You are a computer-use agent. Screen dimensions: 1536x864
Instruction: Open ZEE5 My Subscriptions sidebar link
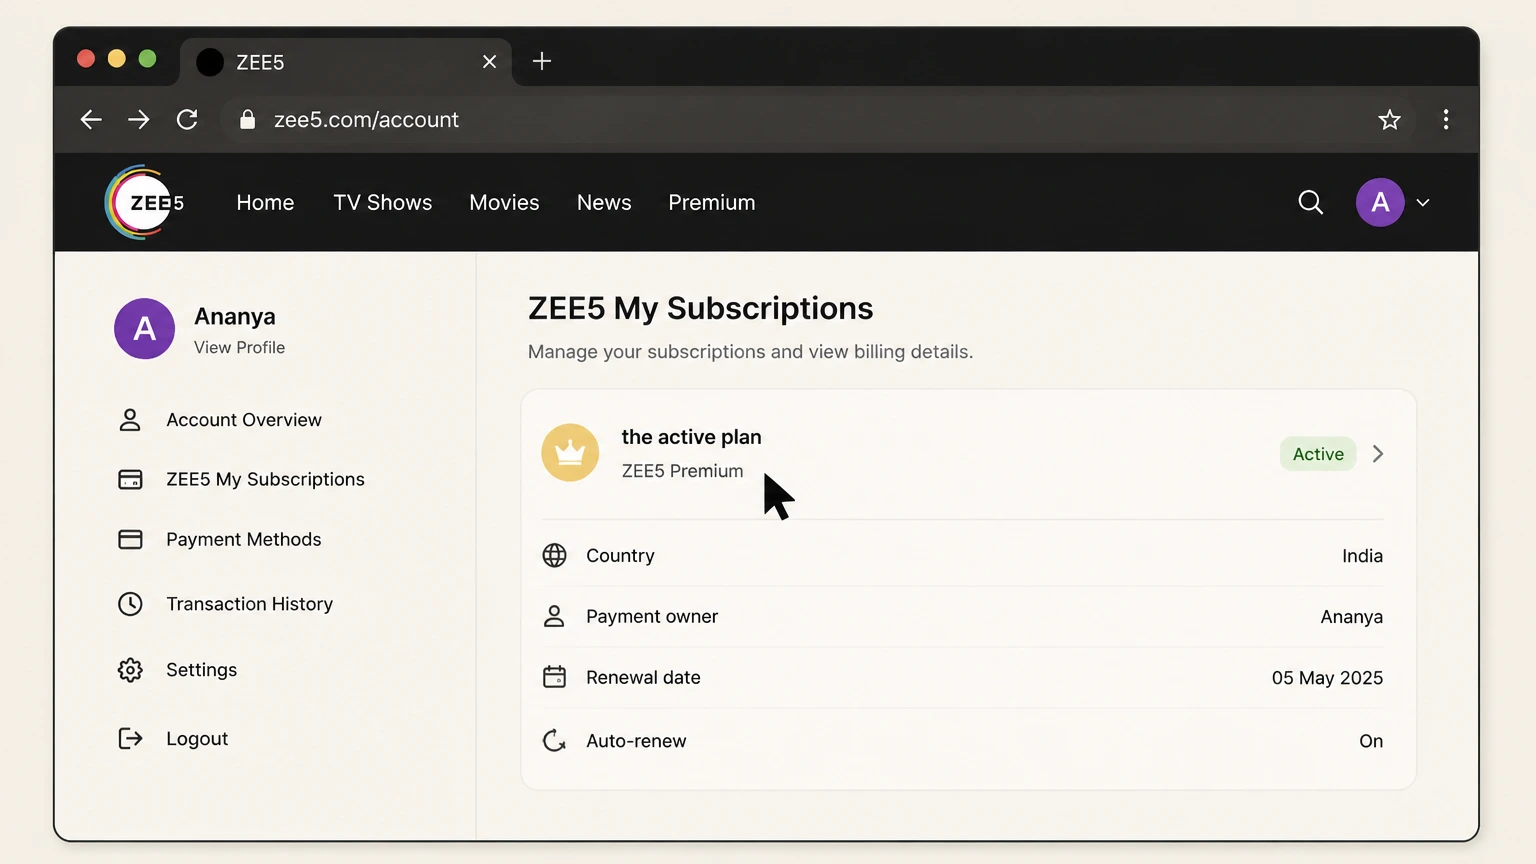click(x=265, y=479)
